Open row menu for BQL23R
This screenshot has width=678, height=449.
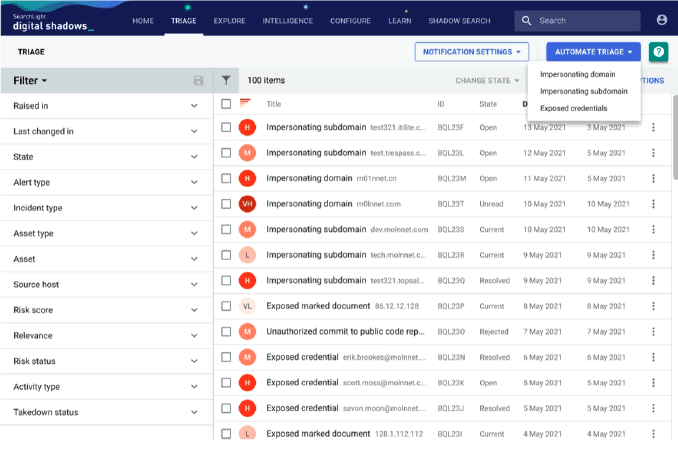[x=653, y=255]
